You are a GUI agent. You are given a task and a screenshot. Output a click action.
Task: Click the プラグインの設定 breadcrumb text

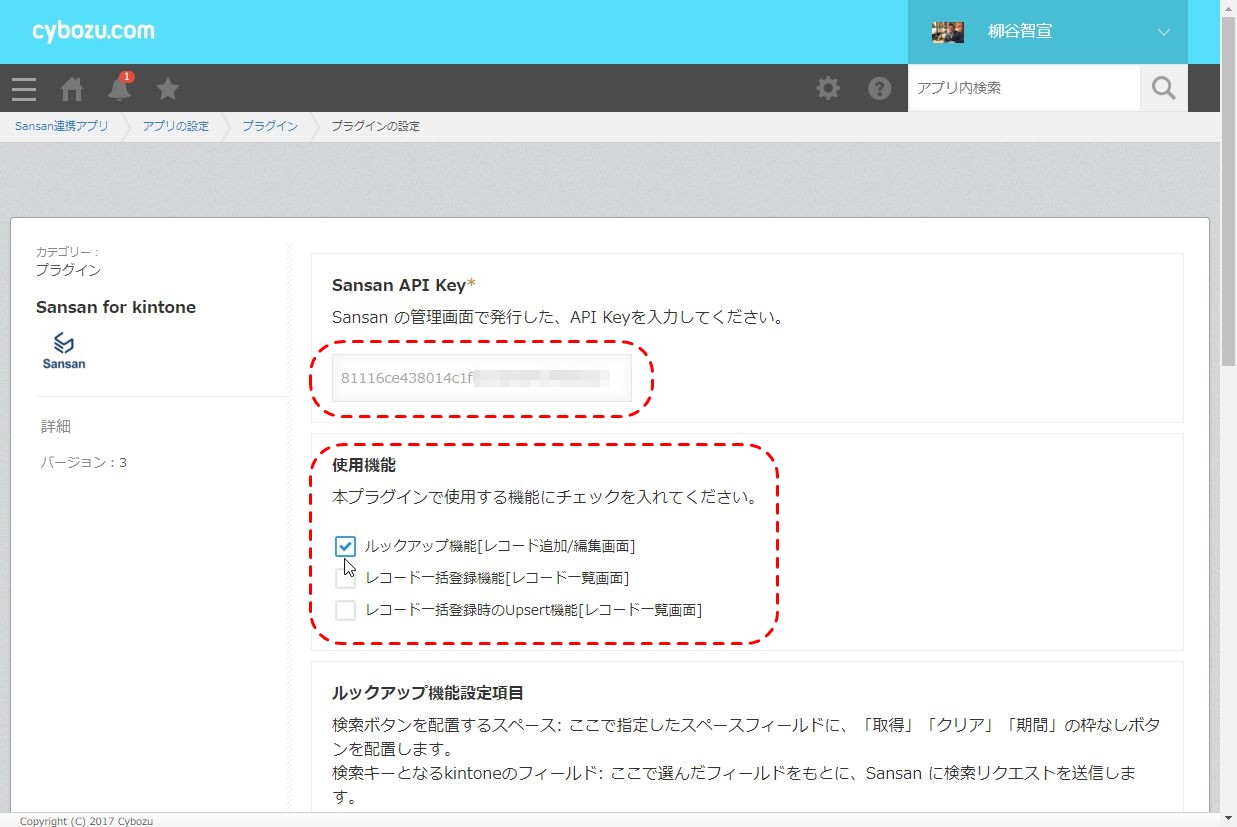pyautogui.click(x=375, y=126)
